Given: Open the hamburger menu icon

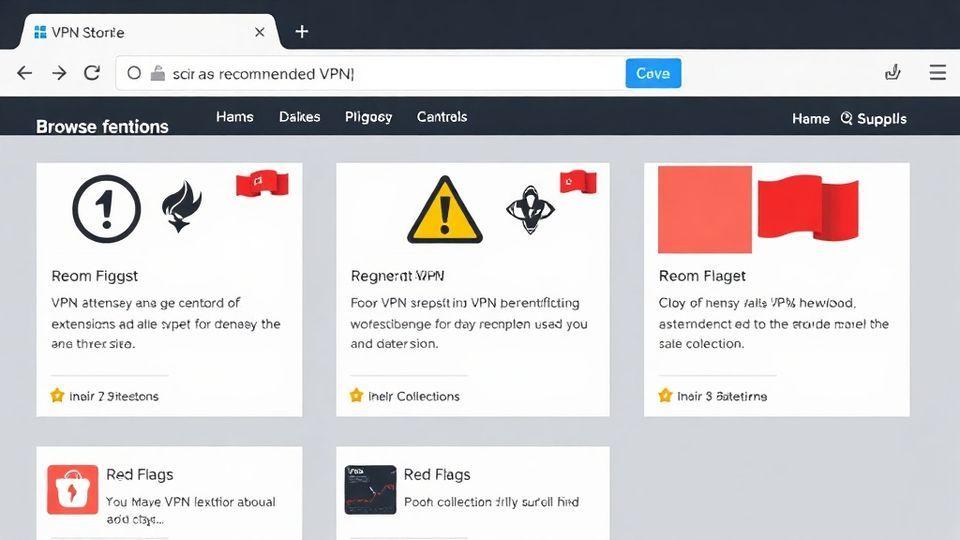Looking at the screenshot, I should tap(937, 73).
